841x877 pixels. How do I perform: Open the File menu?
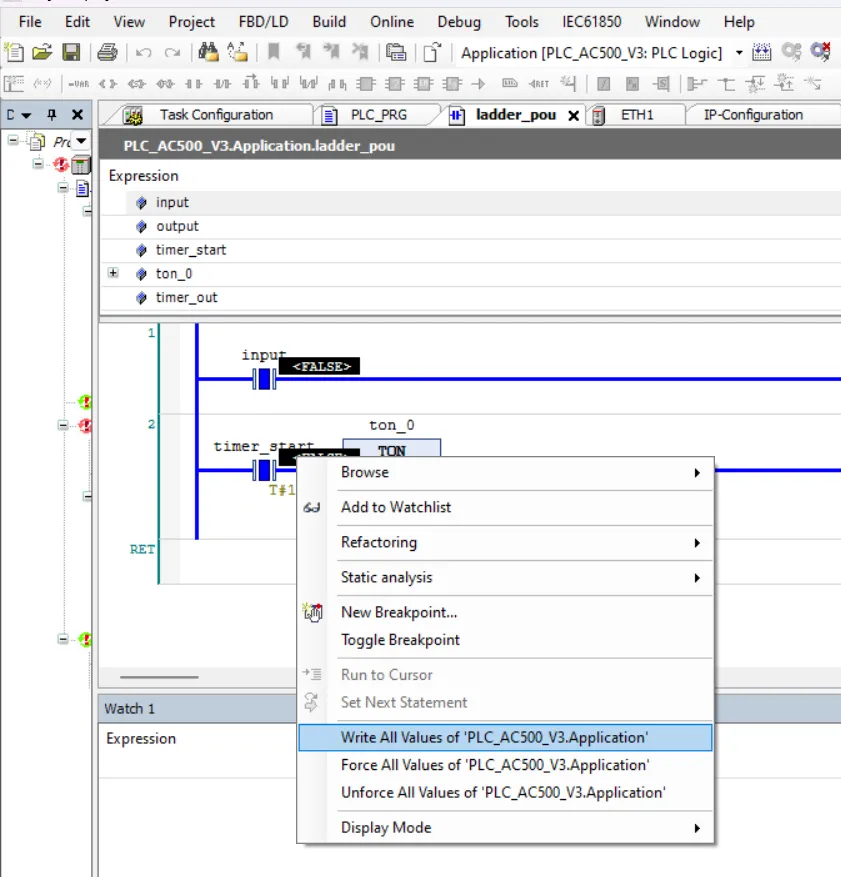click(x=30, y=22)
